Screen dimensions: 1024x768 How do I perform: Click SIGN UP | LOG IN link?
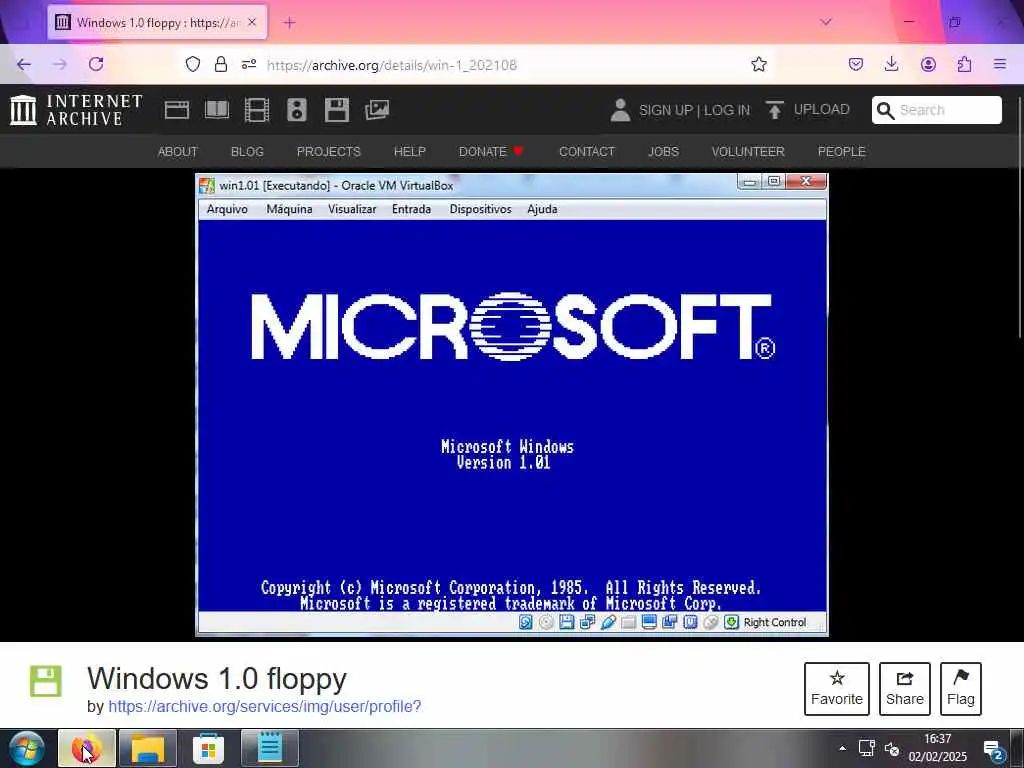click(x=694, y=110)
